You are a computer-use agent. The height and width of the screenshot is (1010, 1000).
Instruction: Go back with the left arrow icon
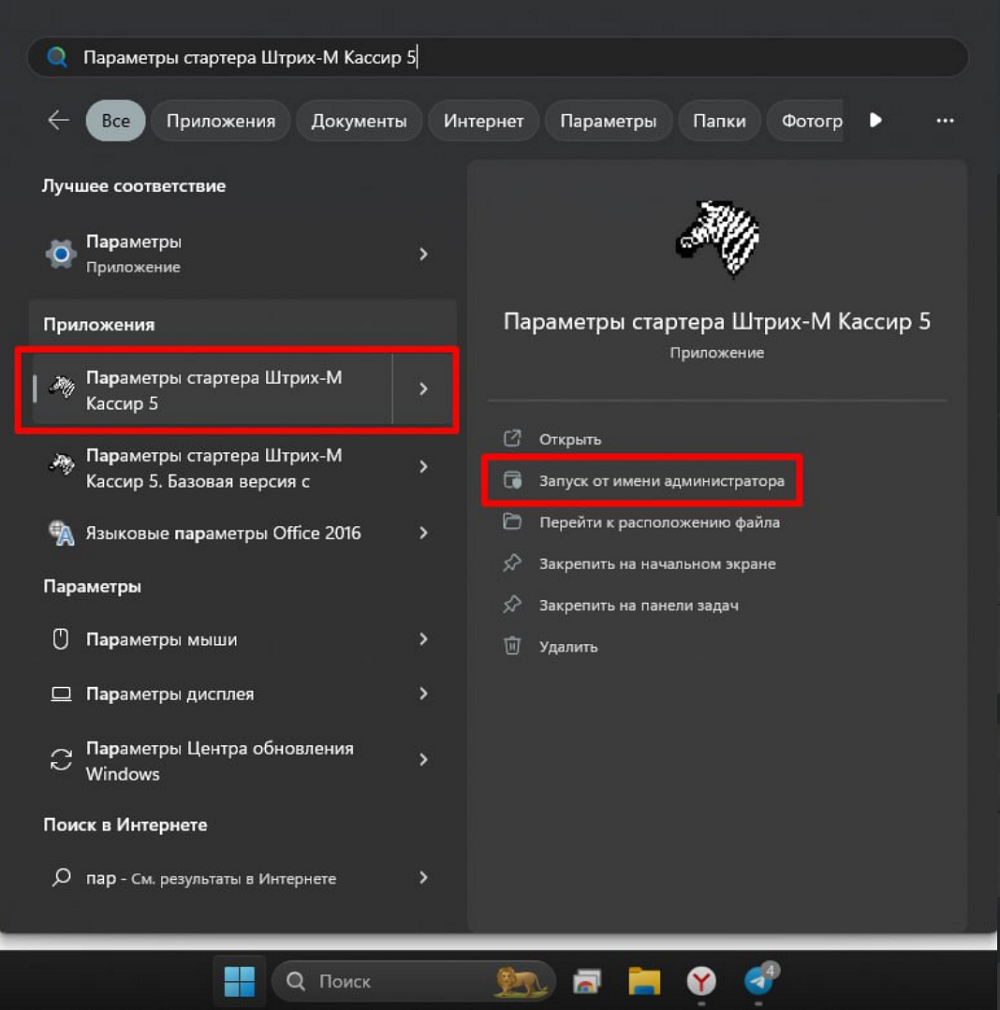pyautogui.click(x=59, y=120)
